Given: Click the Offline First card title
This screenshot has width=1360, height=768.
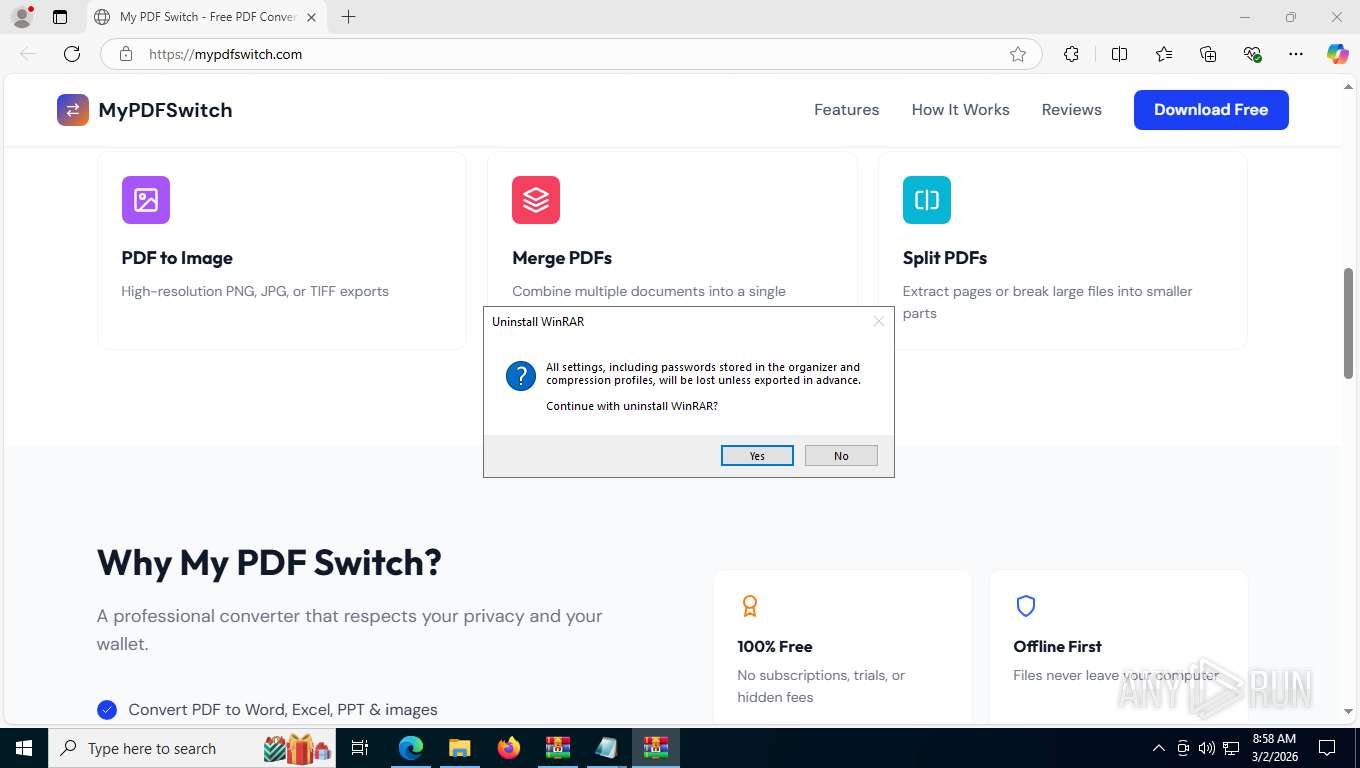Looking at the screenshot, I should point(1057,647).
